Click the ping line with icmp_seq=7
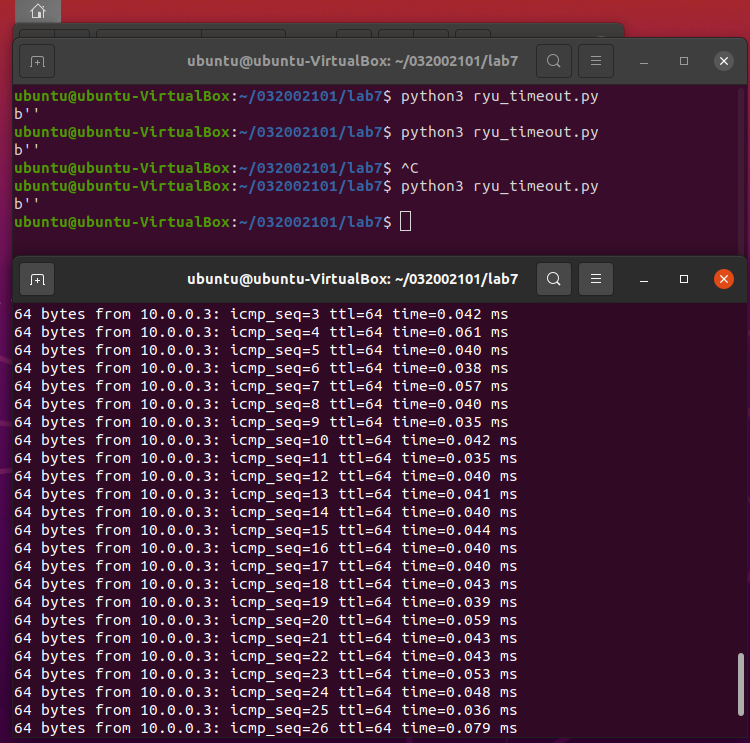Screen dimensions: 750x743 click(x=261, y=386)
